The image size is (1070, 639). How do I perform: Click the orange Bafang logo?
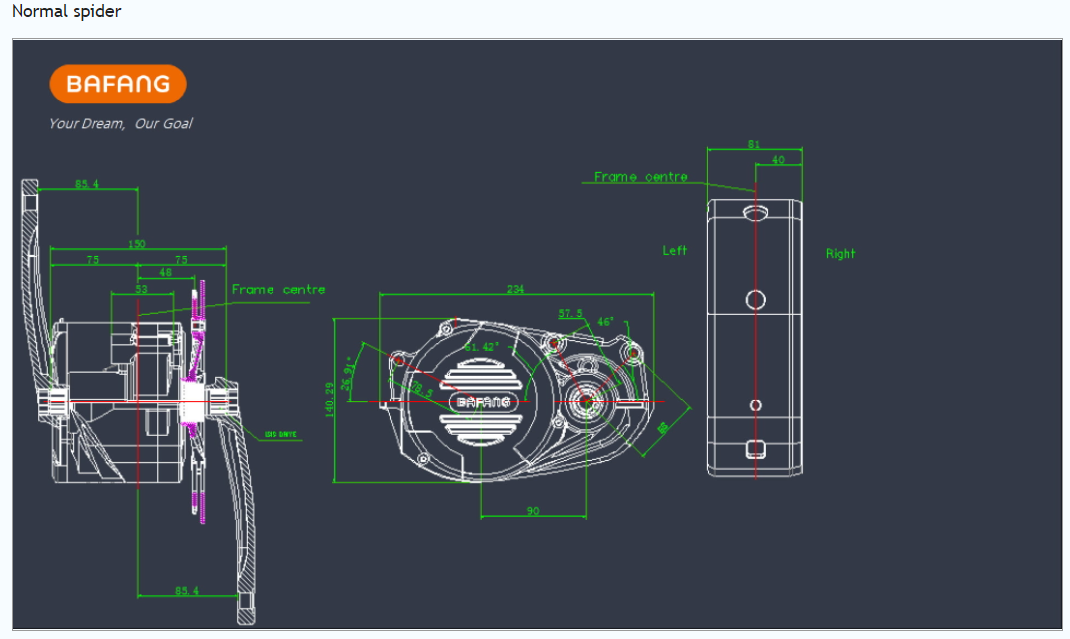(118, 84)
